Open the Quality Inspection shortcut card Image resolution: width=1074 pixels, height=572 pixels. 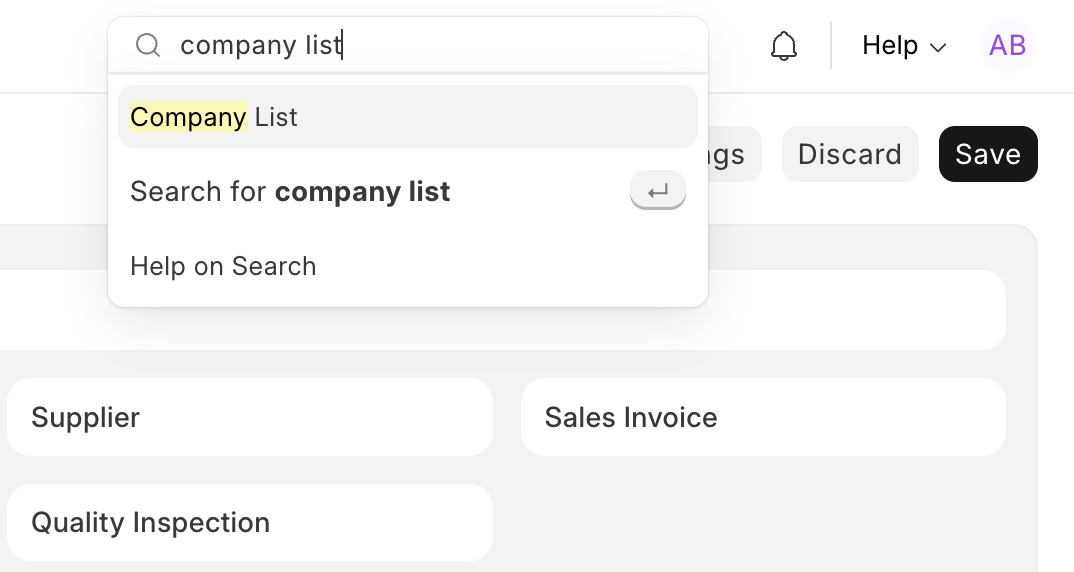click(250, 523)
